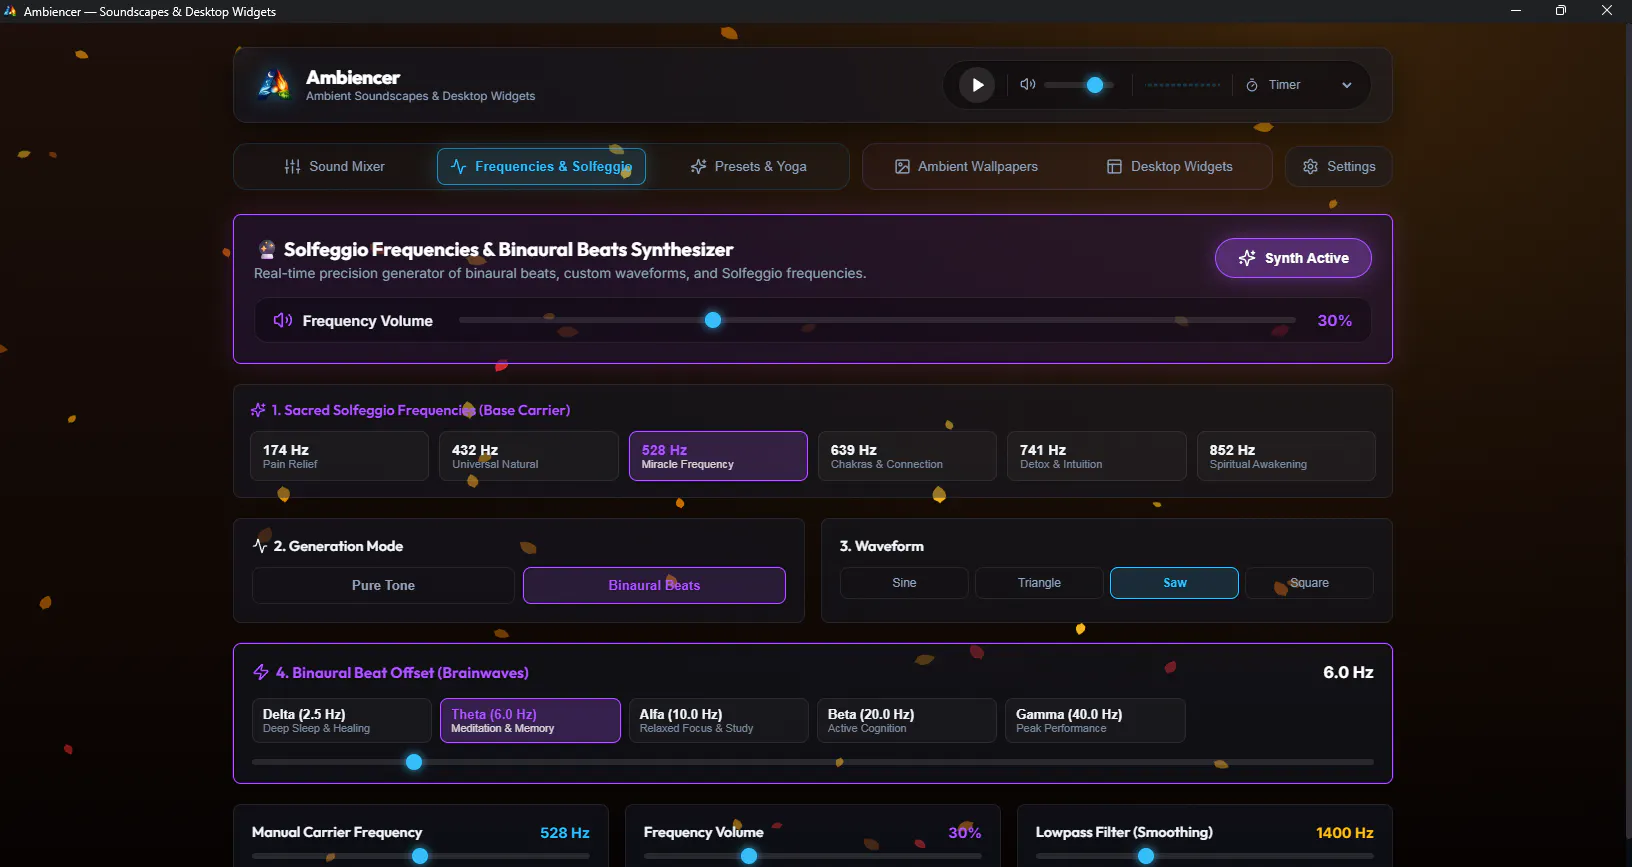Screen dimensions: 1632x867
Task: Close the Ambiencer window
Action: click(x=1607, y=11)
